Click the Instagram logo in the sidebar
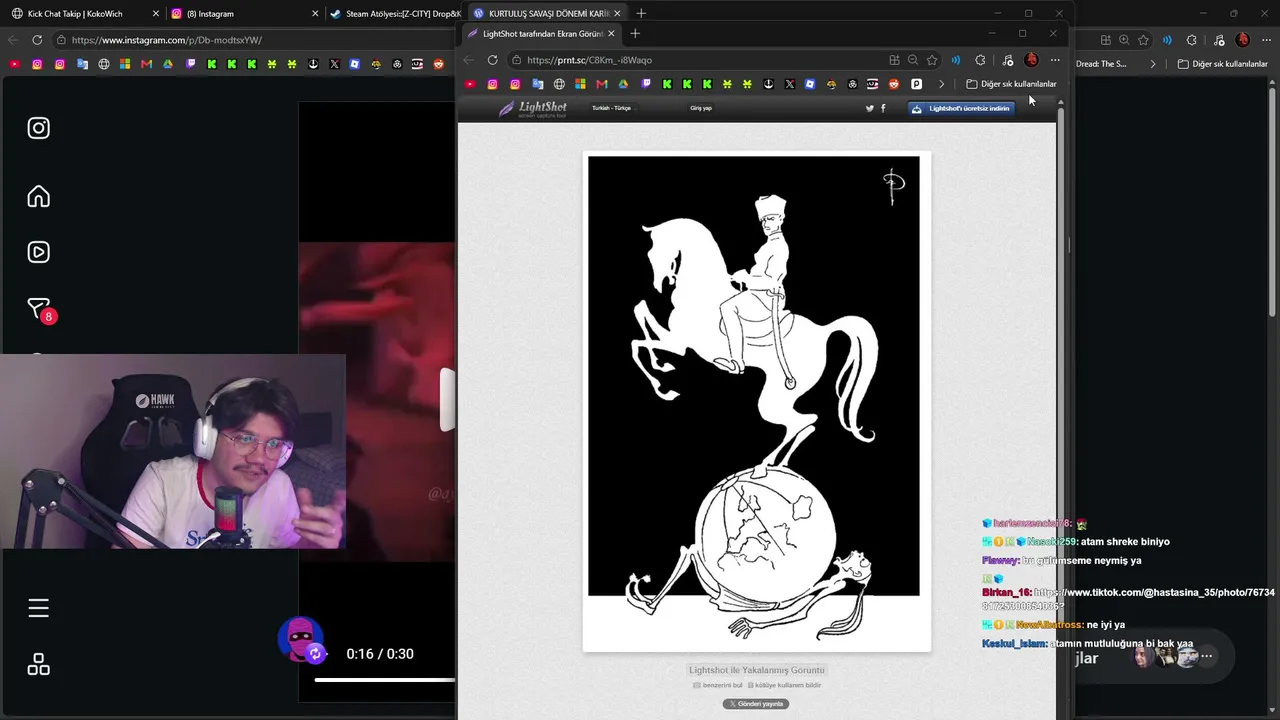 pos(38,128)
